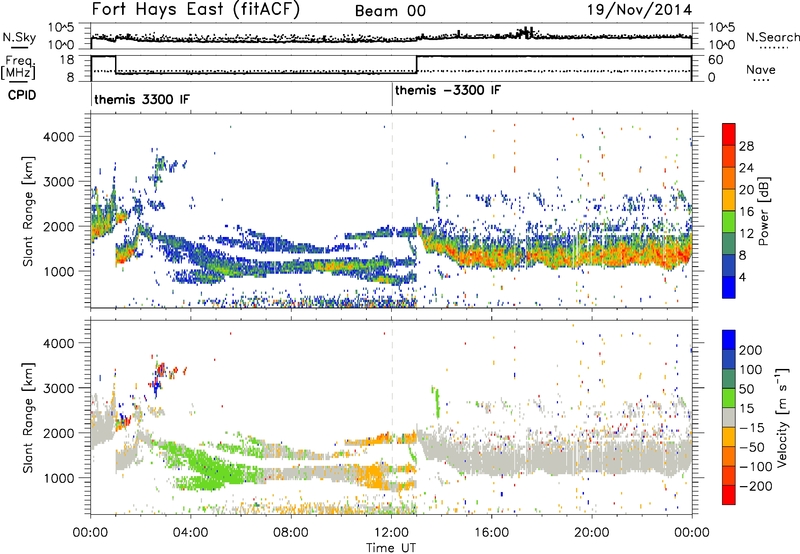The width and height of the screenshot is (800, 554).
Task: Click the '16' label on the Power colorbar
Action: tap(746, 212)
